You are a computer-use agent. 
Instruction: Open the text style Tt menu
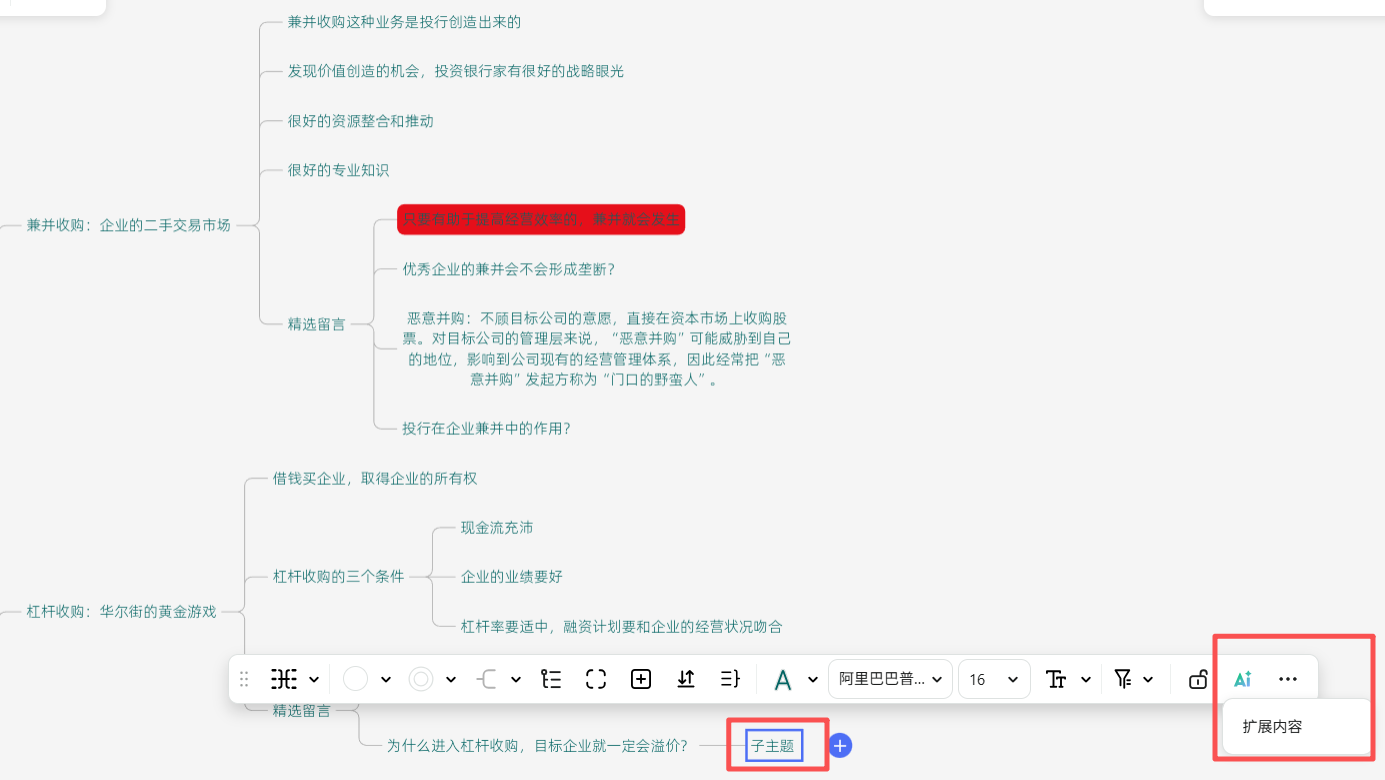[1057, 679]
